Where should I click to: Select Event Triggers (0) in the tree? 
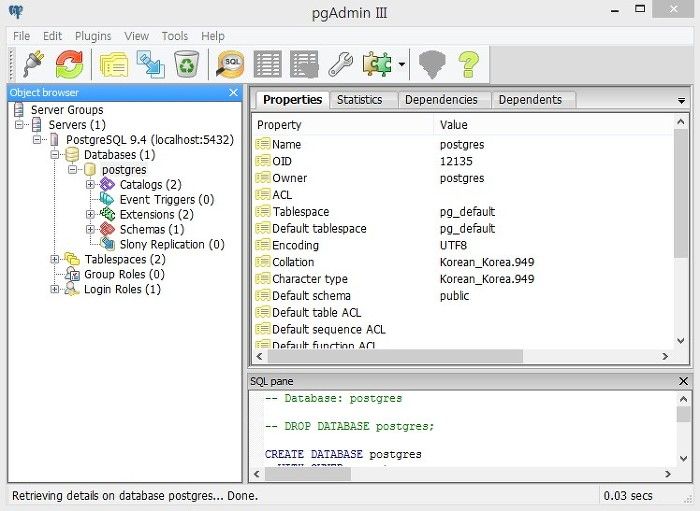click(167, 199)
